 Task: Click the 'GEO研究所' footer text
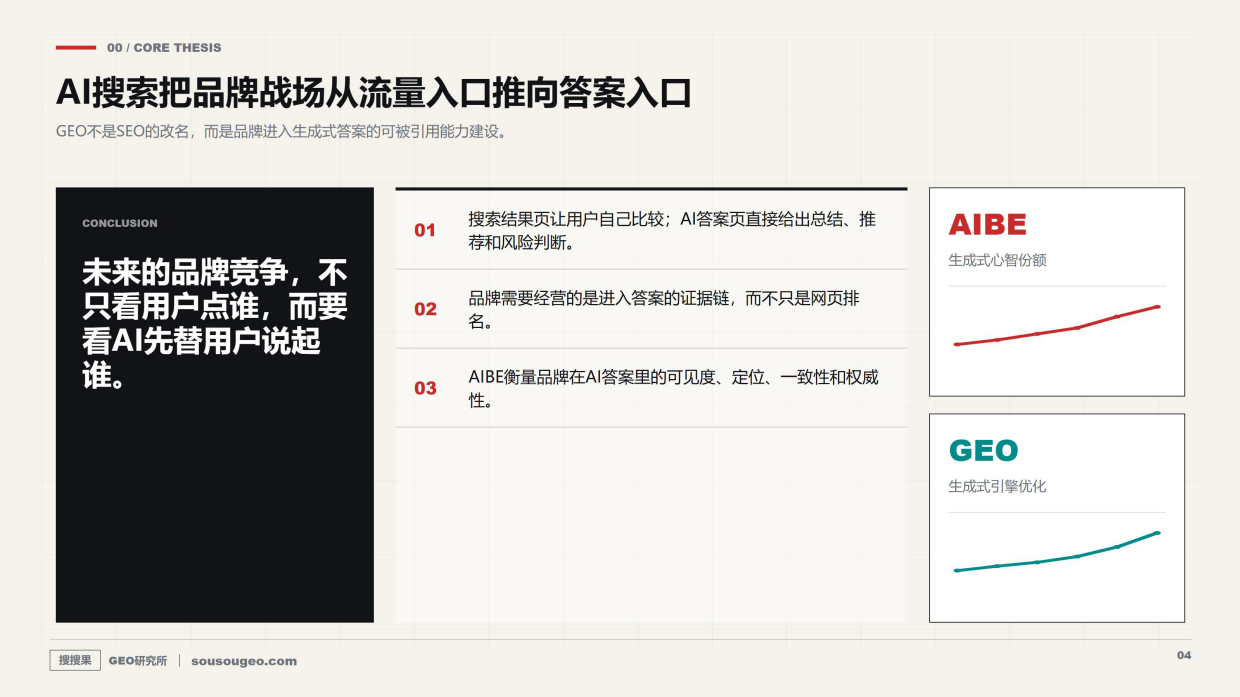138,661
